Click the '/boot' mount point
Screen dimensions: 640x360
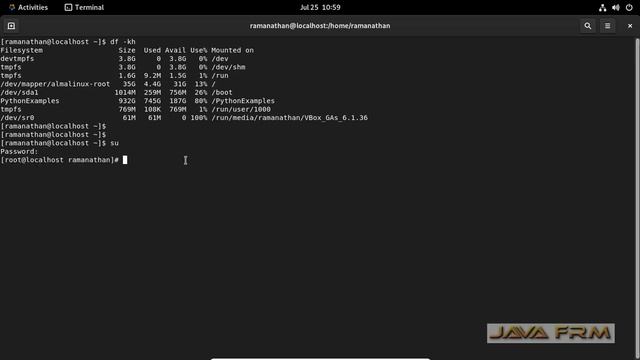pos(222,92)
